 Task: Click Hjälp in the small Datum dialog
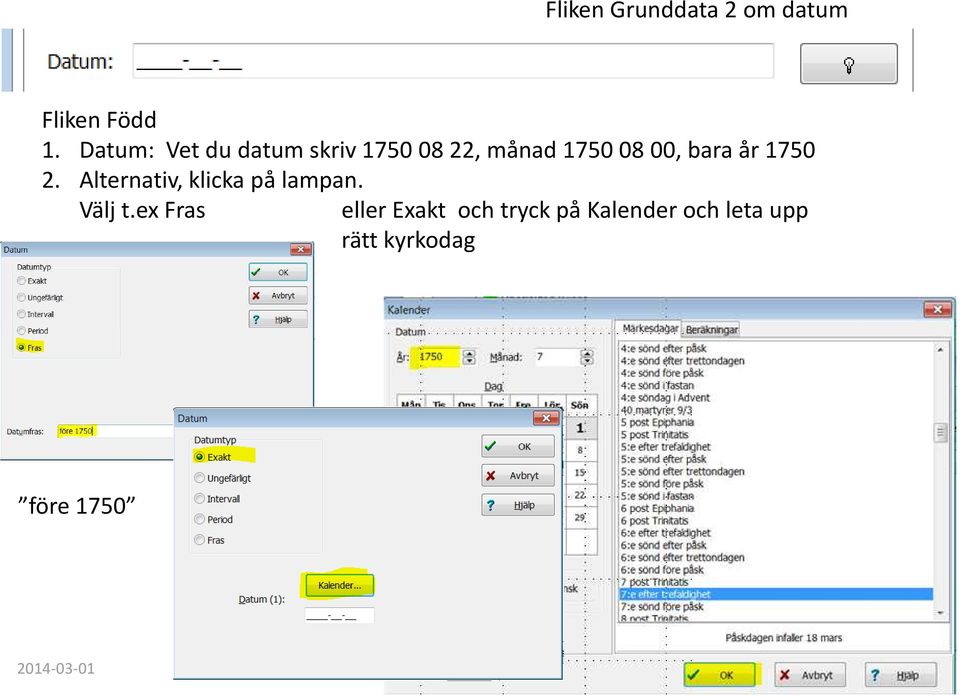(278, 320)
